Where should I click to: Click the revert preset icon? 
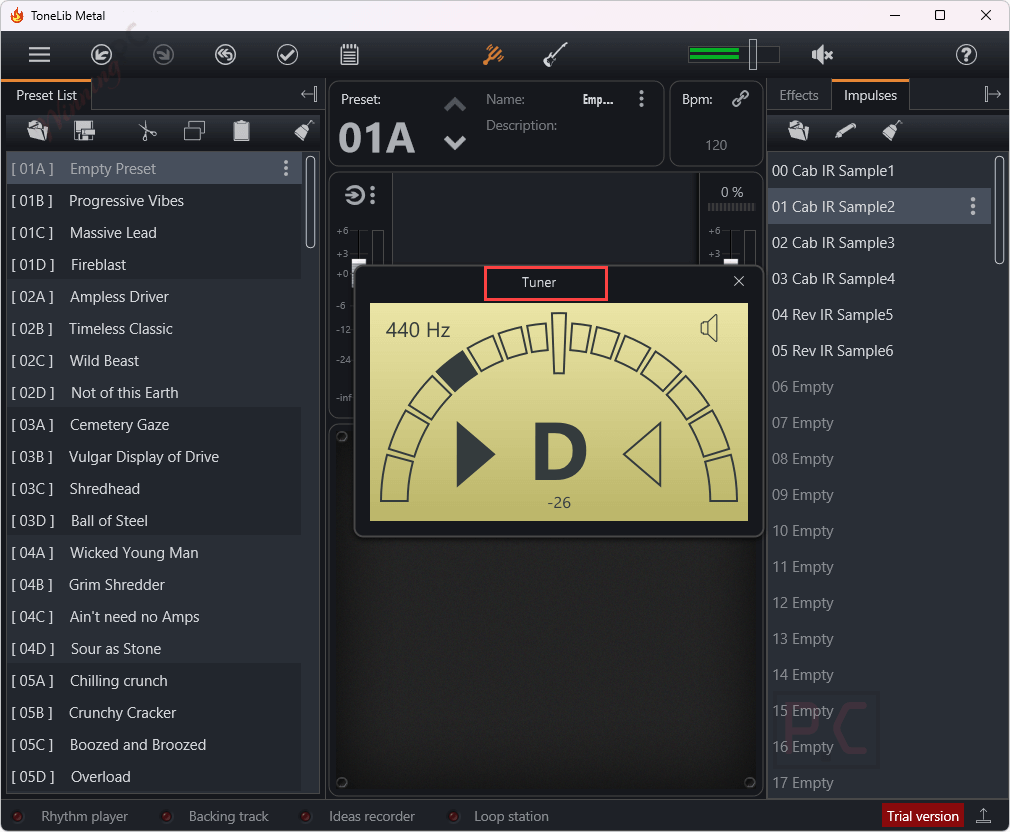pyautogui.click(x=225, y=55)
